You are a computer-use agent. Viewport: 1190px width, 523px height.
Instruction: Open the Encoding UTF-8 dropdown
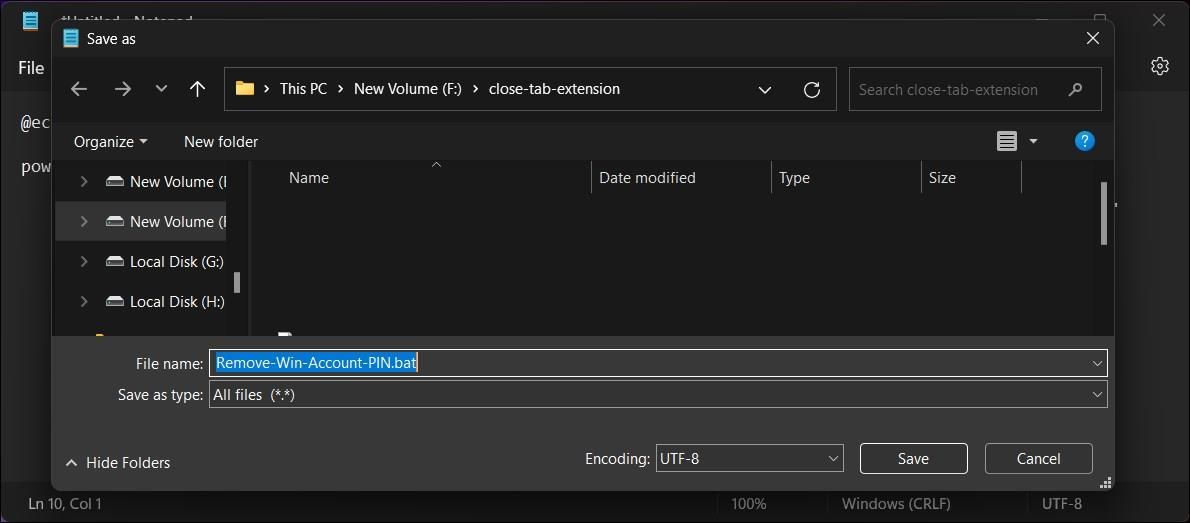750,458
